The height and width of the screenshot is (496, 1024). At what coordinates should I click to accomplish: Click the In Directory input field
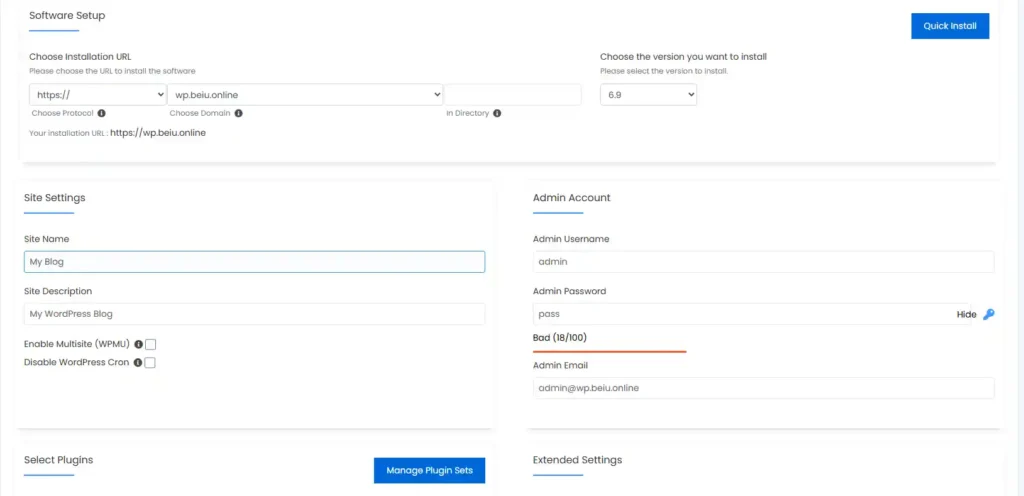pyautogui.click(x=513, y=95)
